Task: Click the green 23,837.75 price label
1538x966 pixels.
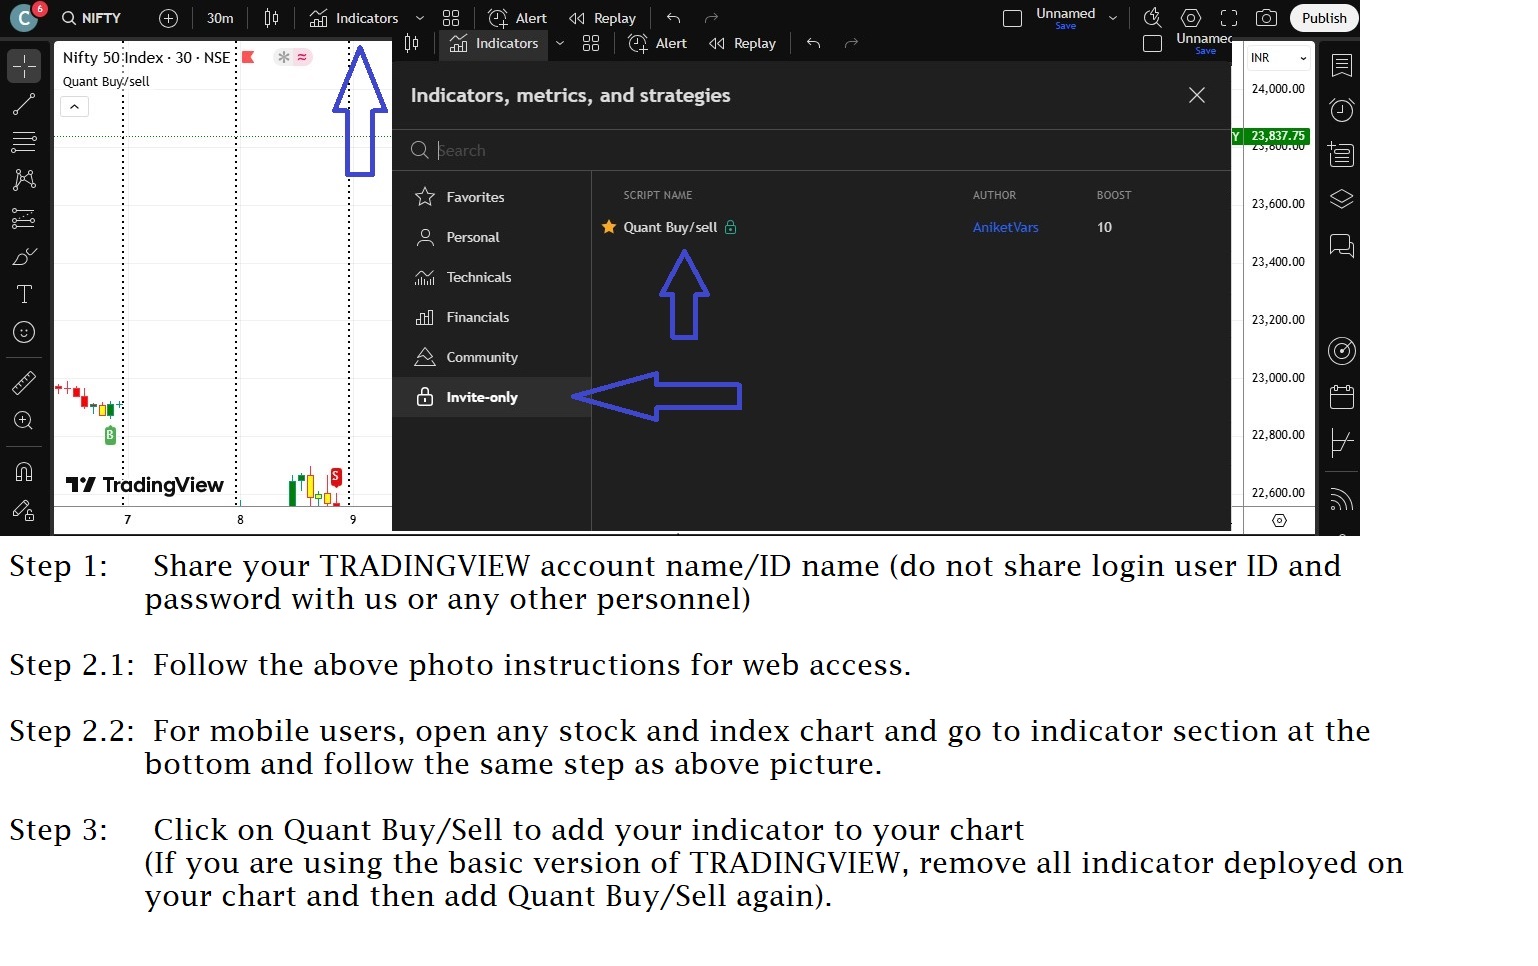Action: 1277,136
